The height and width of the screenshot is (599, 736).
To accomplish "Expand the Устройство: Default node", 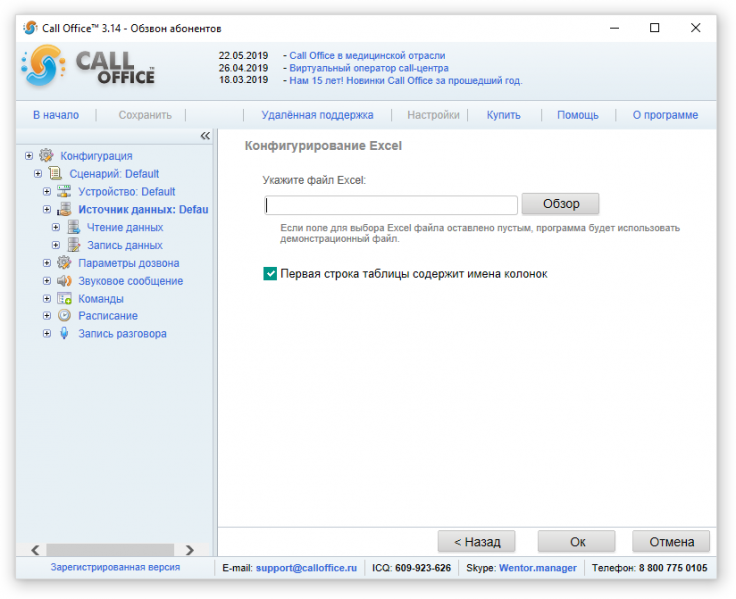I will click(47, 191).
